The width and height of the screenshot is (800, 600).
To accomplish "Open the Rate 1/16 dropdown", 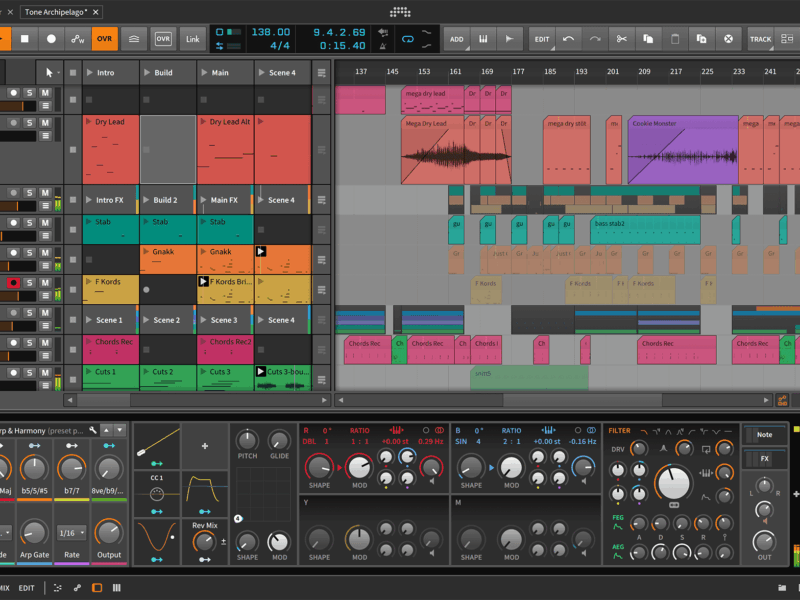I will click(72, 533).
